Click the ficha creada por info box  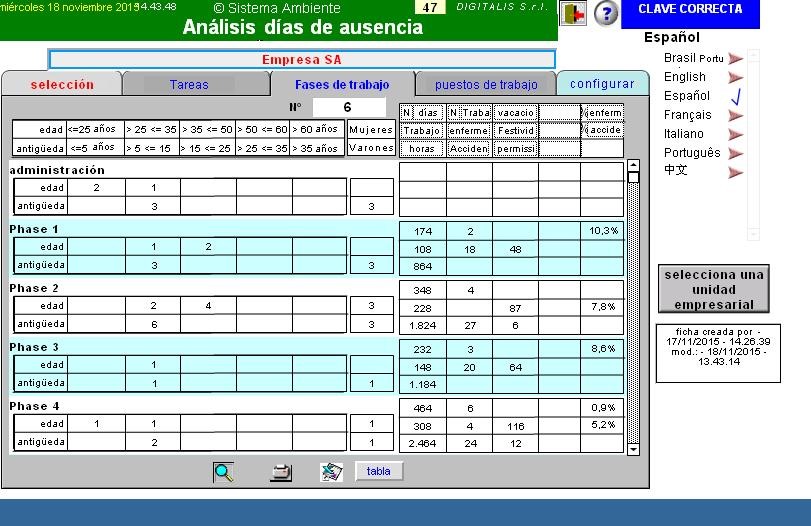click(x=718, y=353)
